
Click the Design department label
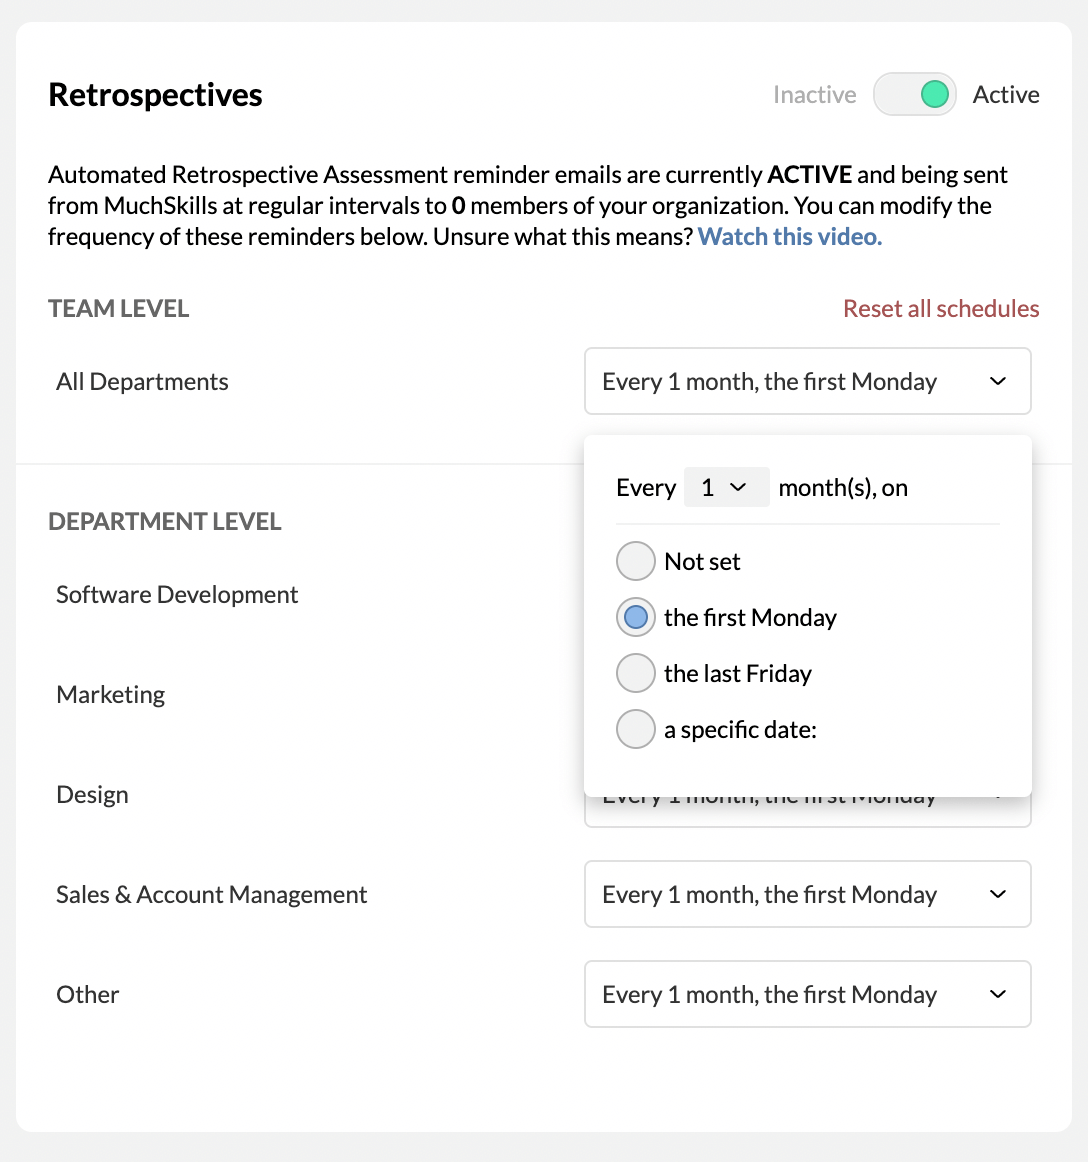(x=93, y=794)
